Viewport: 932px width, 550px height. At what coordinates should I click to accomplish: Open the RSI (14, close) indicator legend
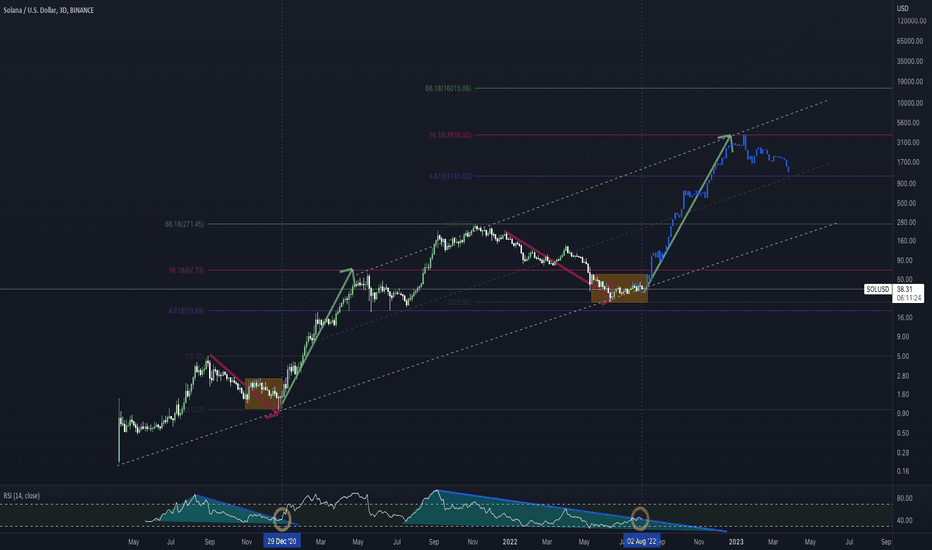[x=22, y=495]
